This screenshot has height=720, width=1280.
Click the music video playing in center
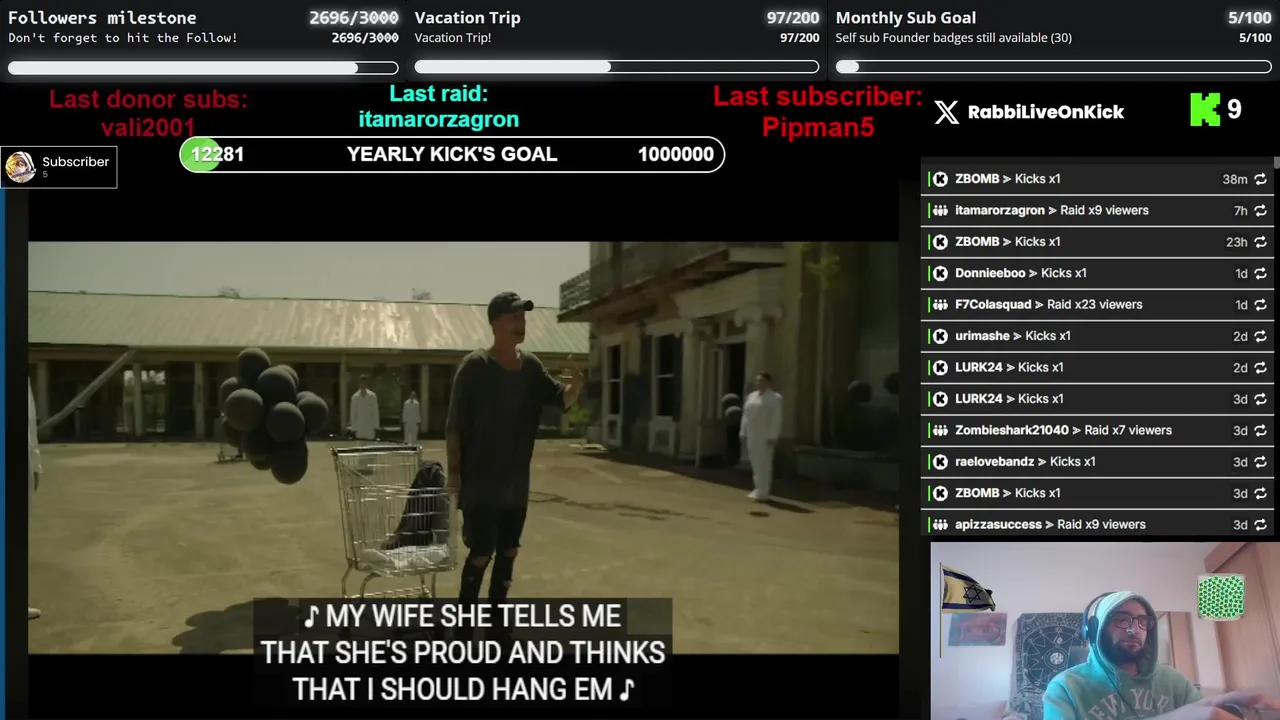pos(463,448)
